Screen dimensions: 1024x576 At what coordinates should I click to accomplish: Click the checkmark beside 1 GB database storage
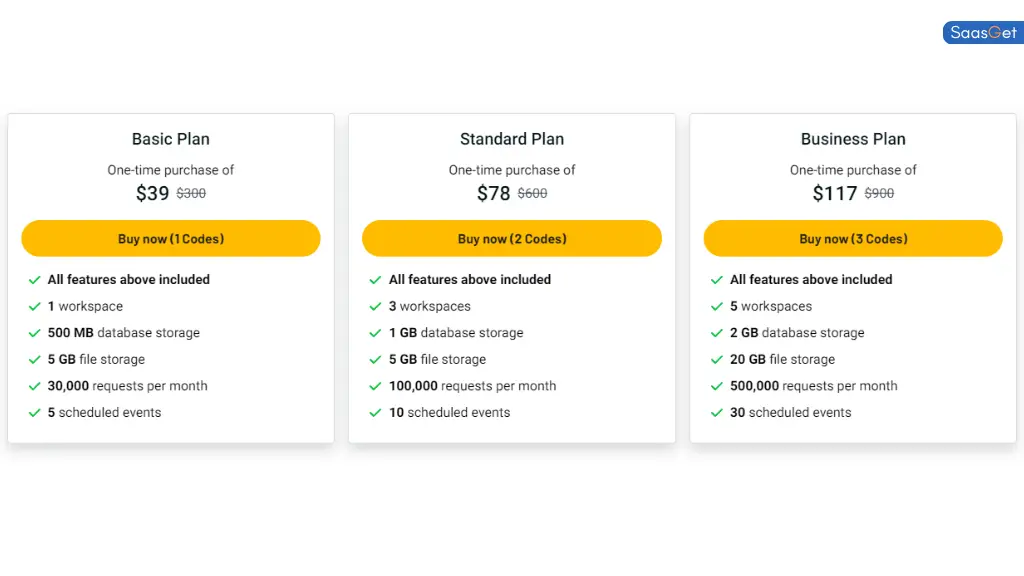tap(377, 332)
